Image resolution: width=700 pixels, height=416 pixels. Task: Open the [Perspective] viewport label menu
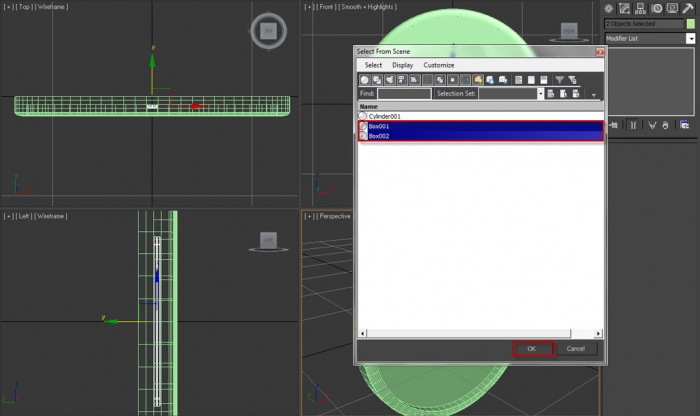coord(334,216)
